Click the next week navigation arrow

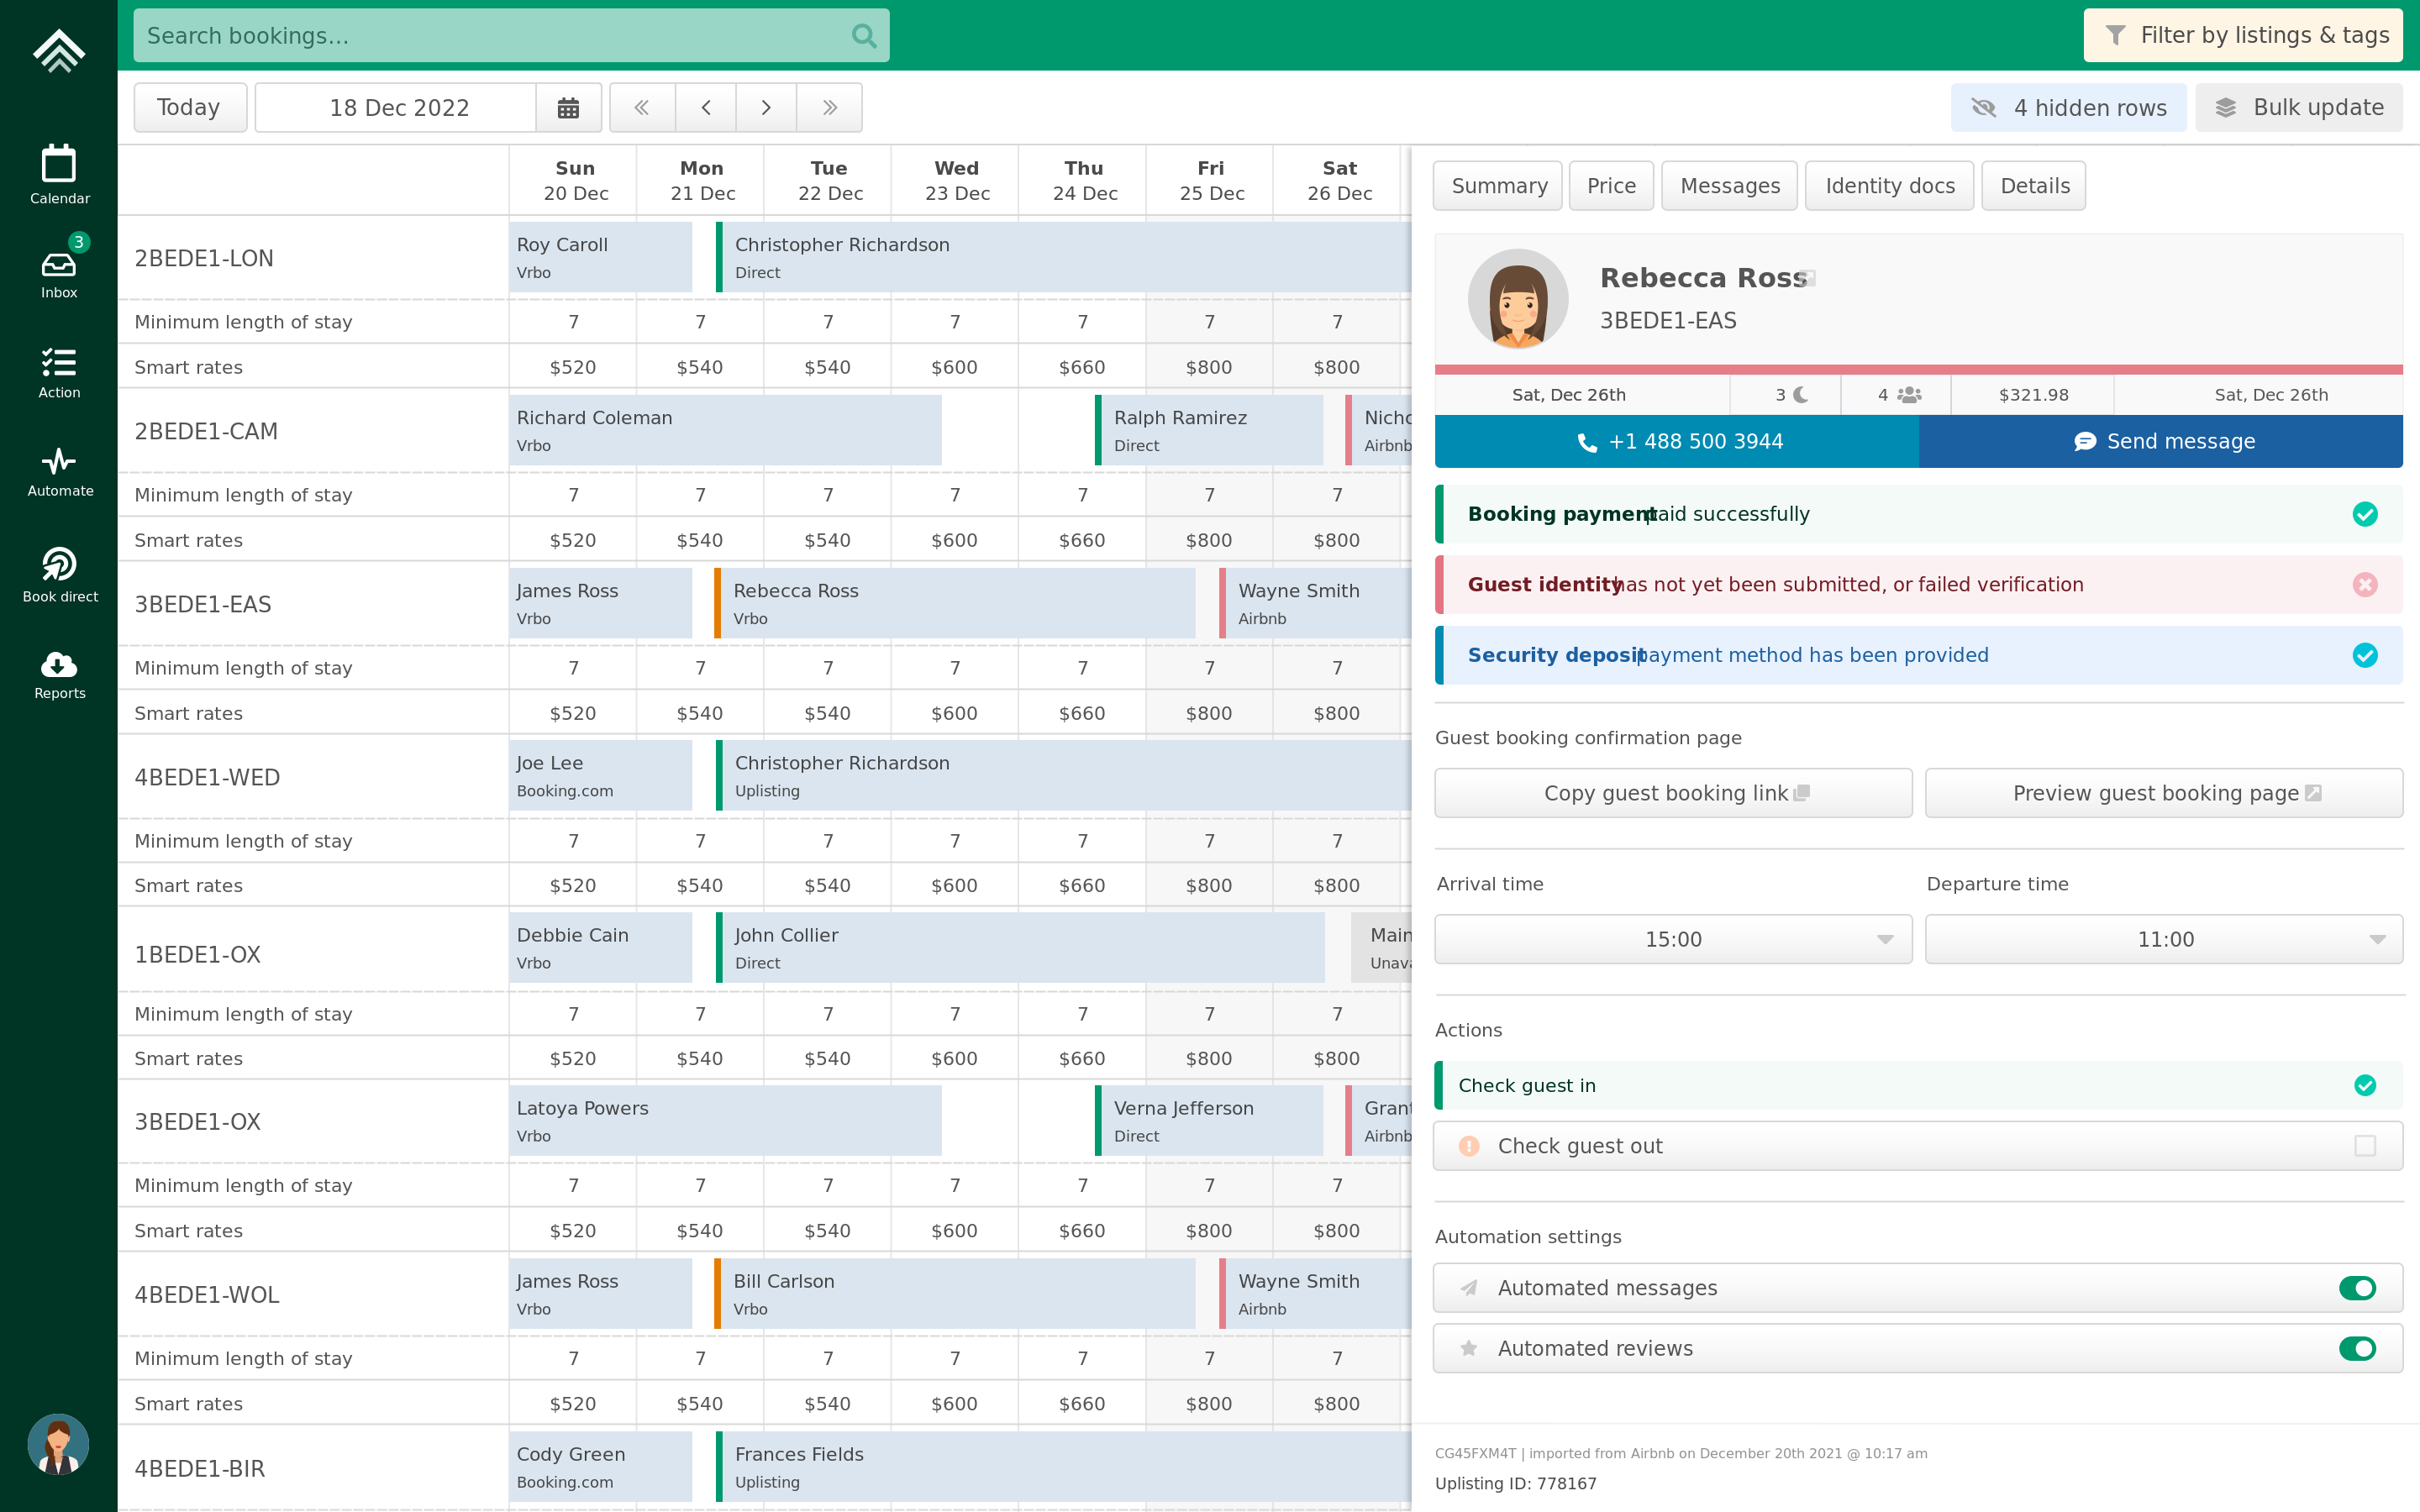(x=766, y=108)
